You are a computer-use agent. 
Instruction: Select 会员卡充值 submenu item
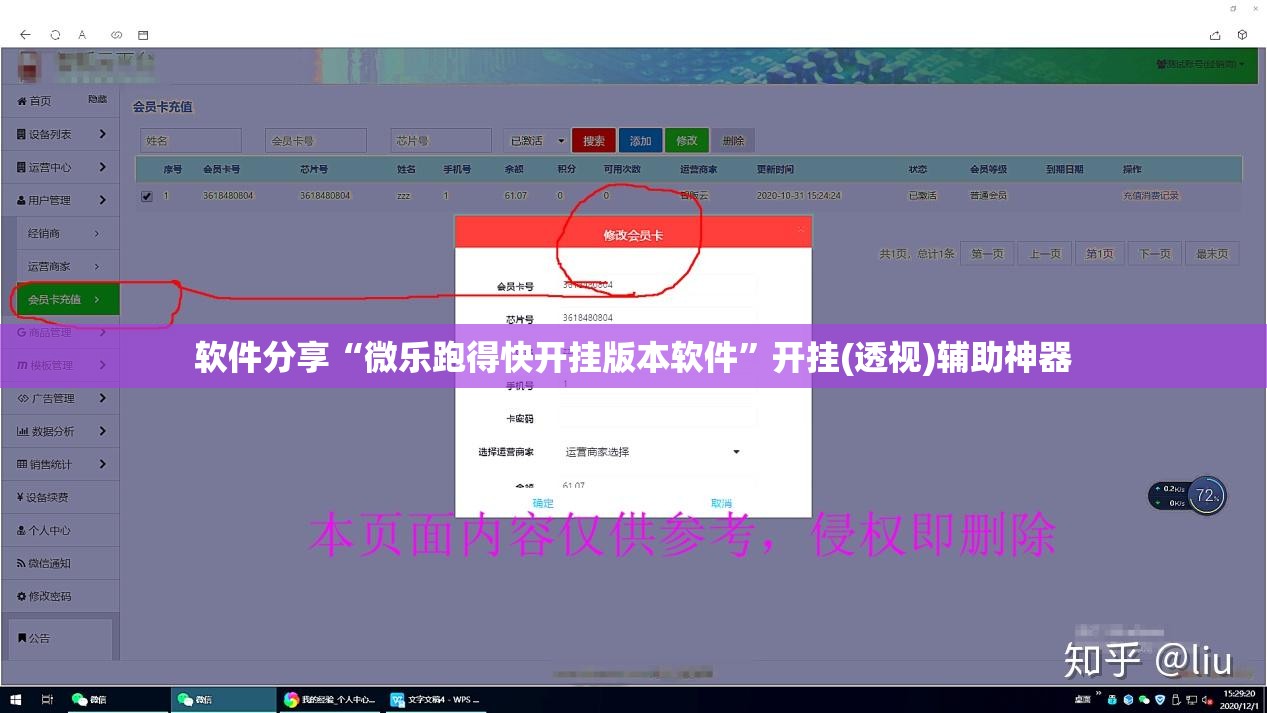[x=66, y=299]
